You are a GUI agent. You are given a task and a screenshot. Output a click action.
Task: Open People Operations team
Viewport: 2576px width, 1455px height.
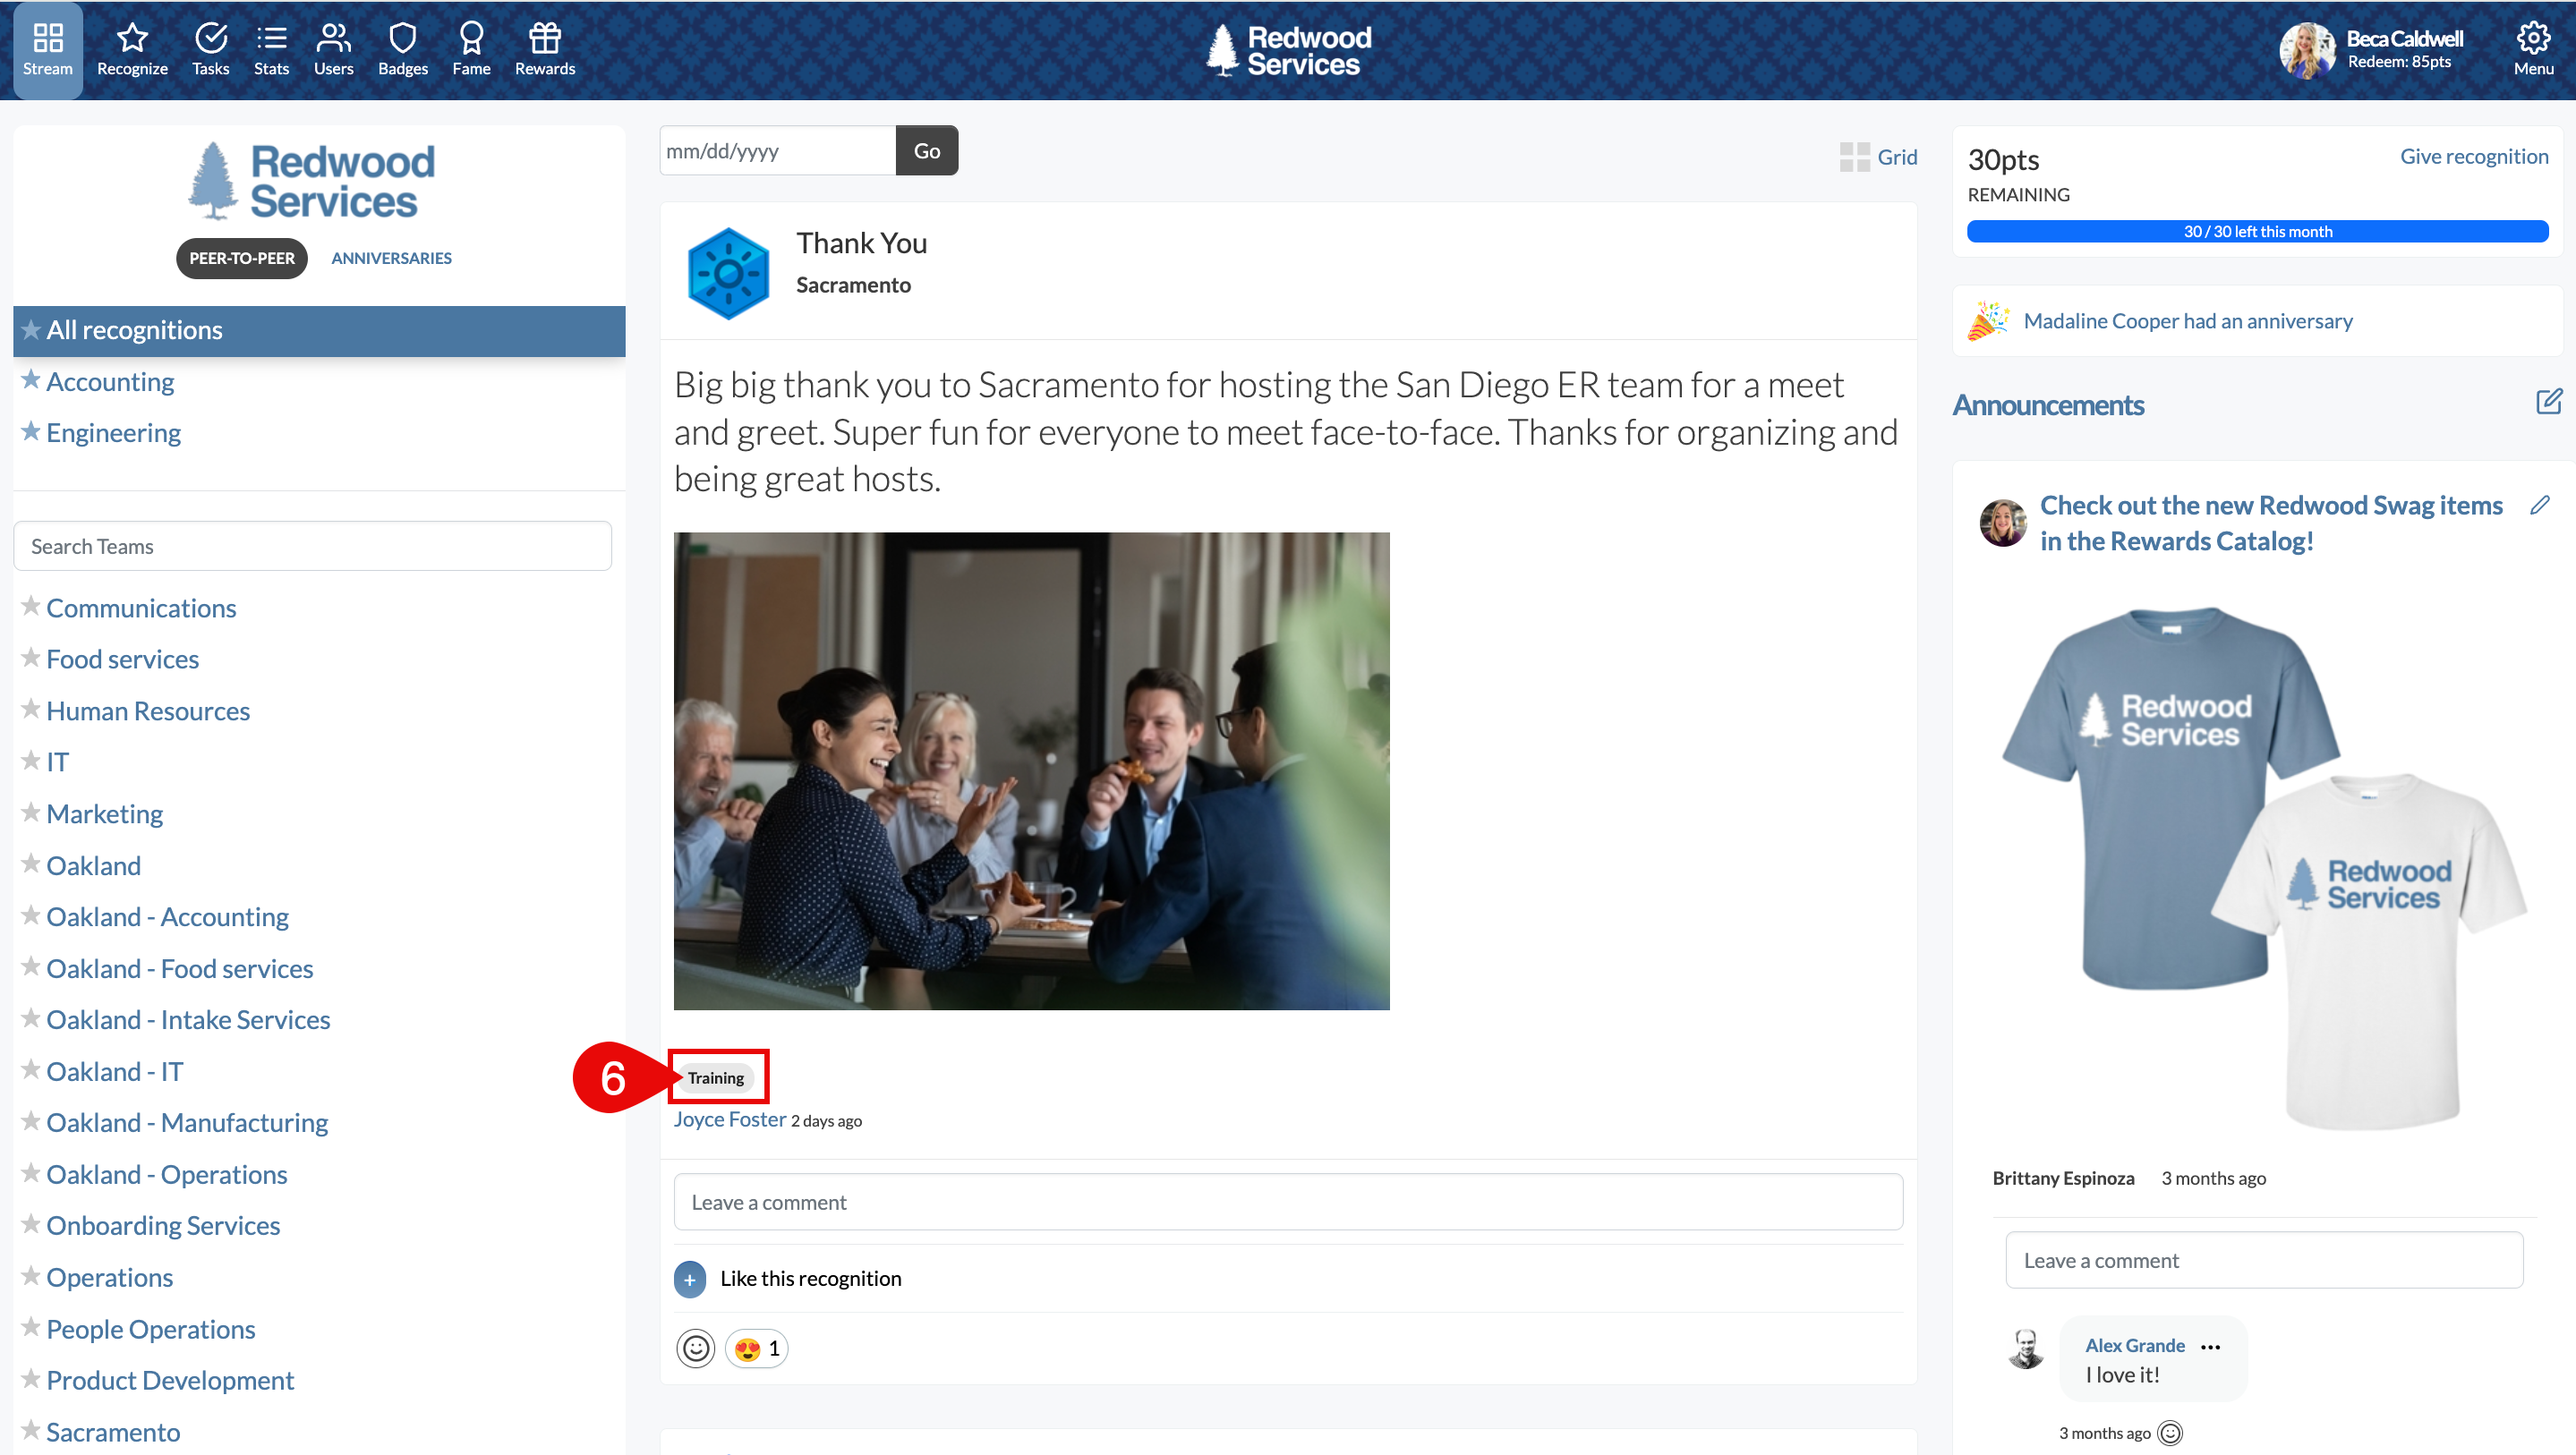151,1329
